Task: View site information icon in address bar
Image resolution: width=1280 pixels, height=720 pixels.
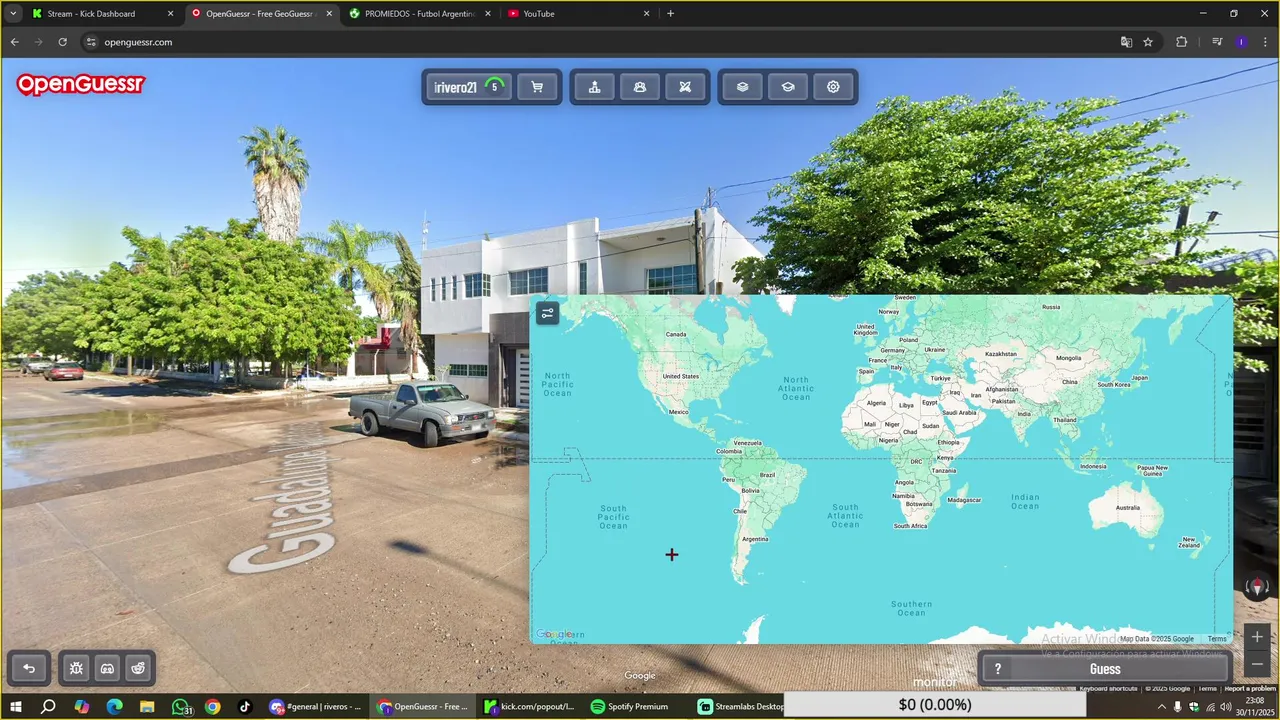Action: click(x=91, y=42)
